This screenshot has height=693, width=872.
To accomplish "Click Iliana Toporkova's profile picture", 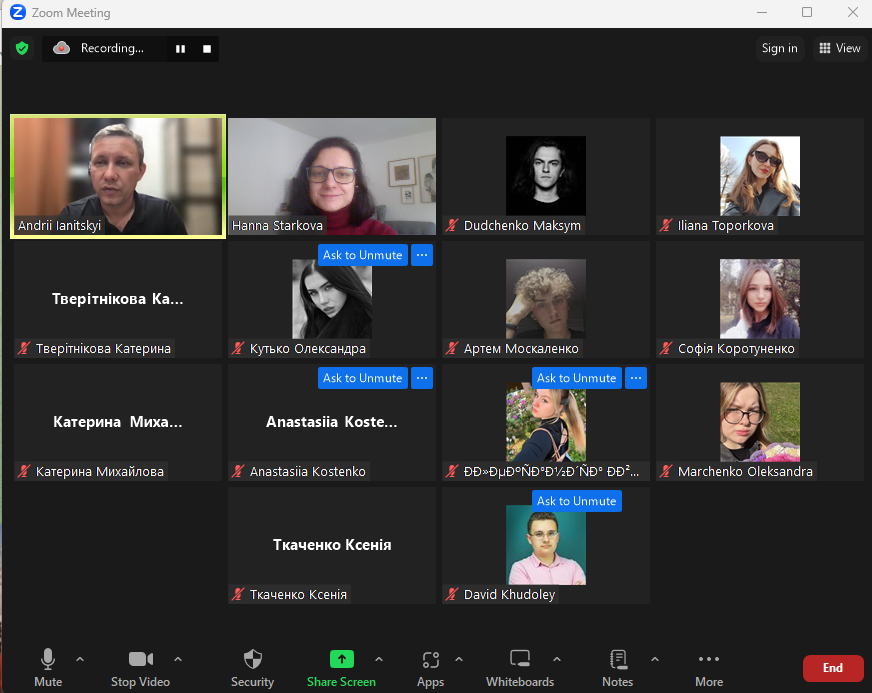I will tap(760, 176).
